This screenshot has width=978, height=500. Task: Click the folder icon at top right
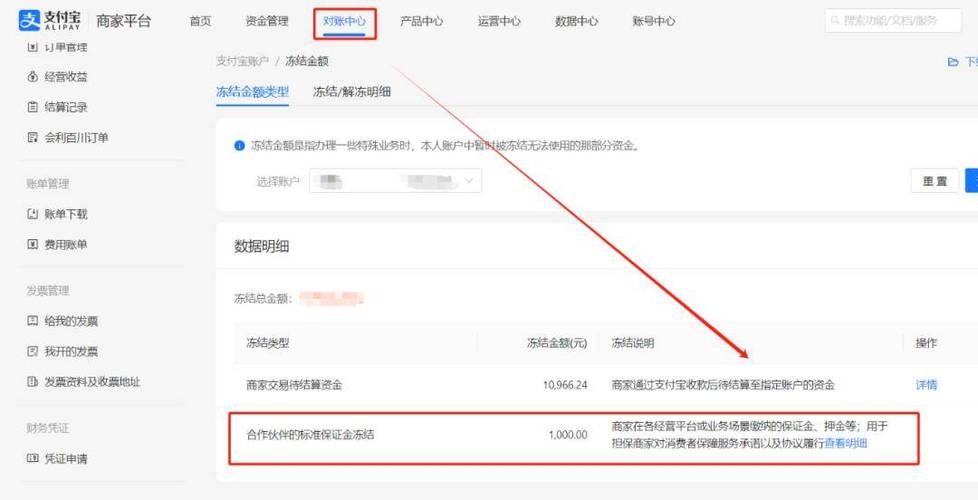(x=952, y=62)
